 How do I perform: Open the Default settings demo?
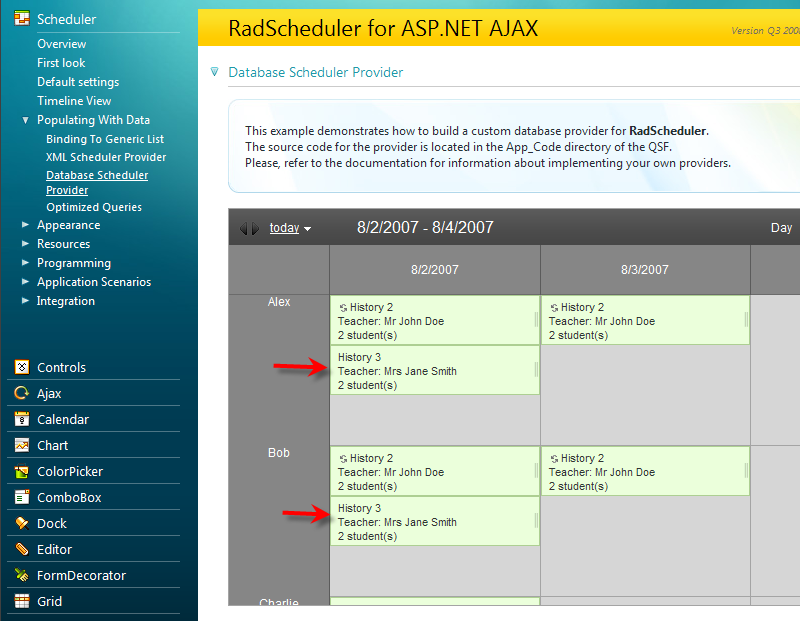click(x=78, y=82)
